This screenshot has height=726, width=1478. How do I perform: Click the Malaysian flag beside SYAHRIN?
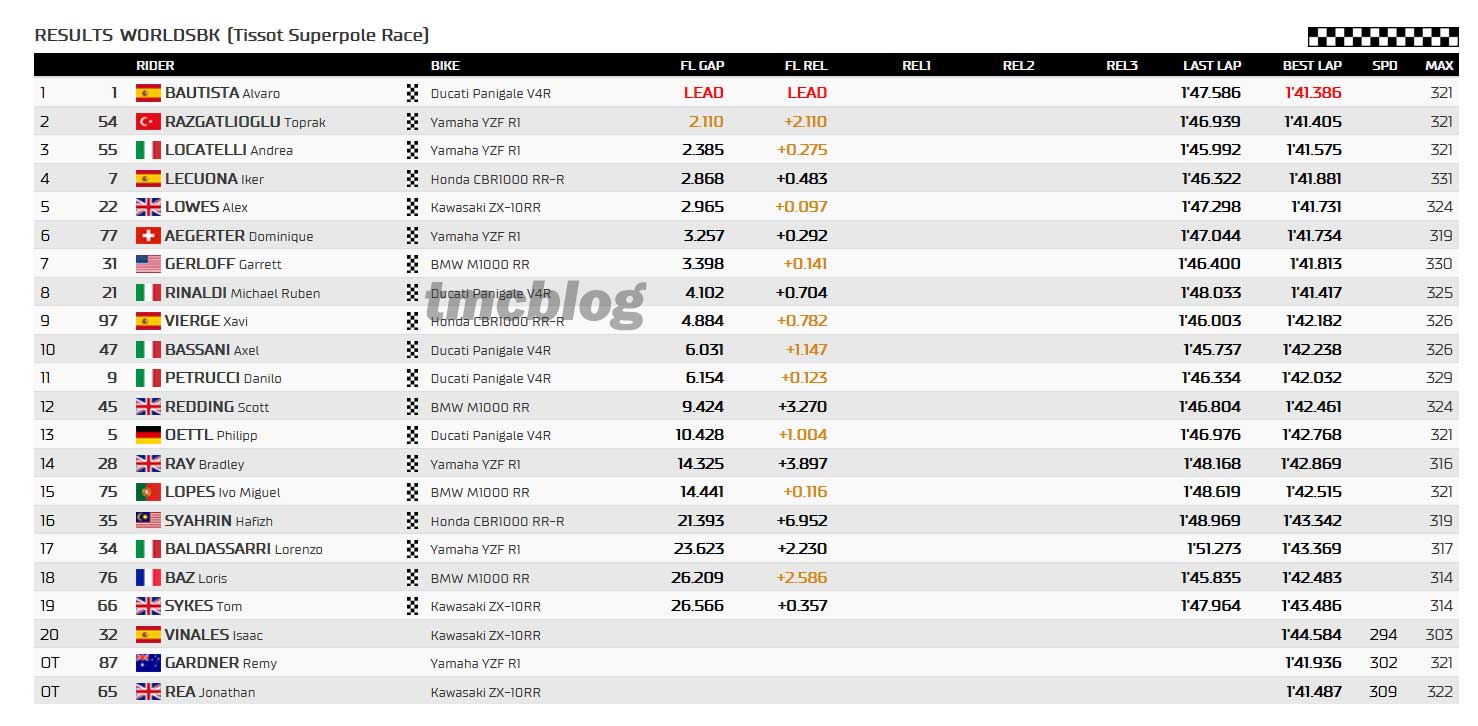click(148, 521)
